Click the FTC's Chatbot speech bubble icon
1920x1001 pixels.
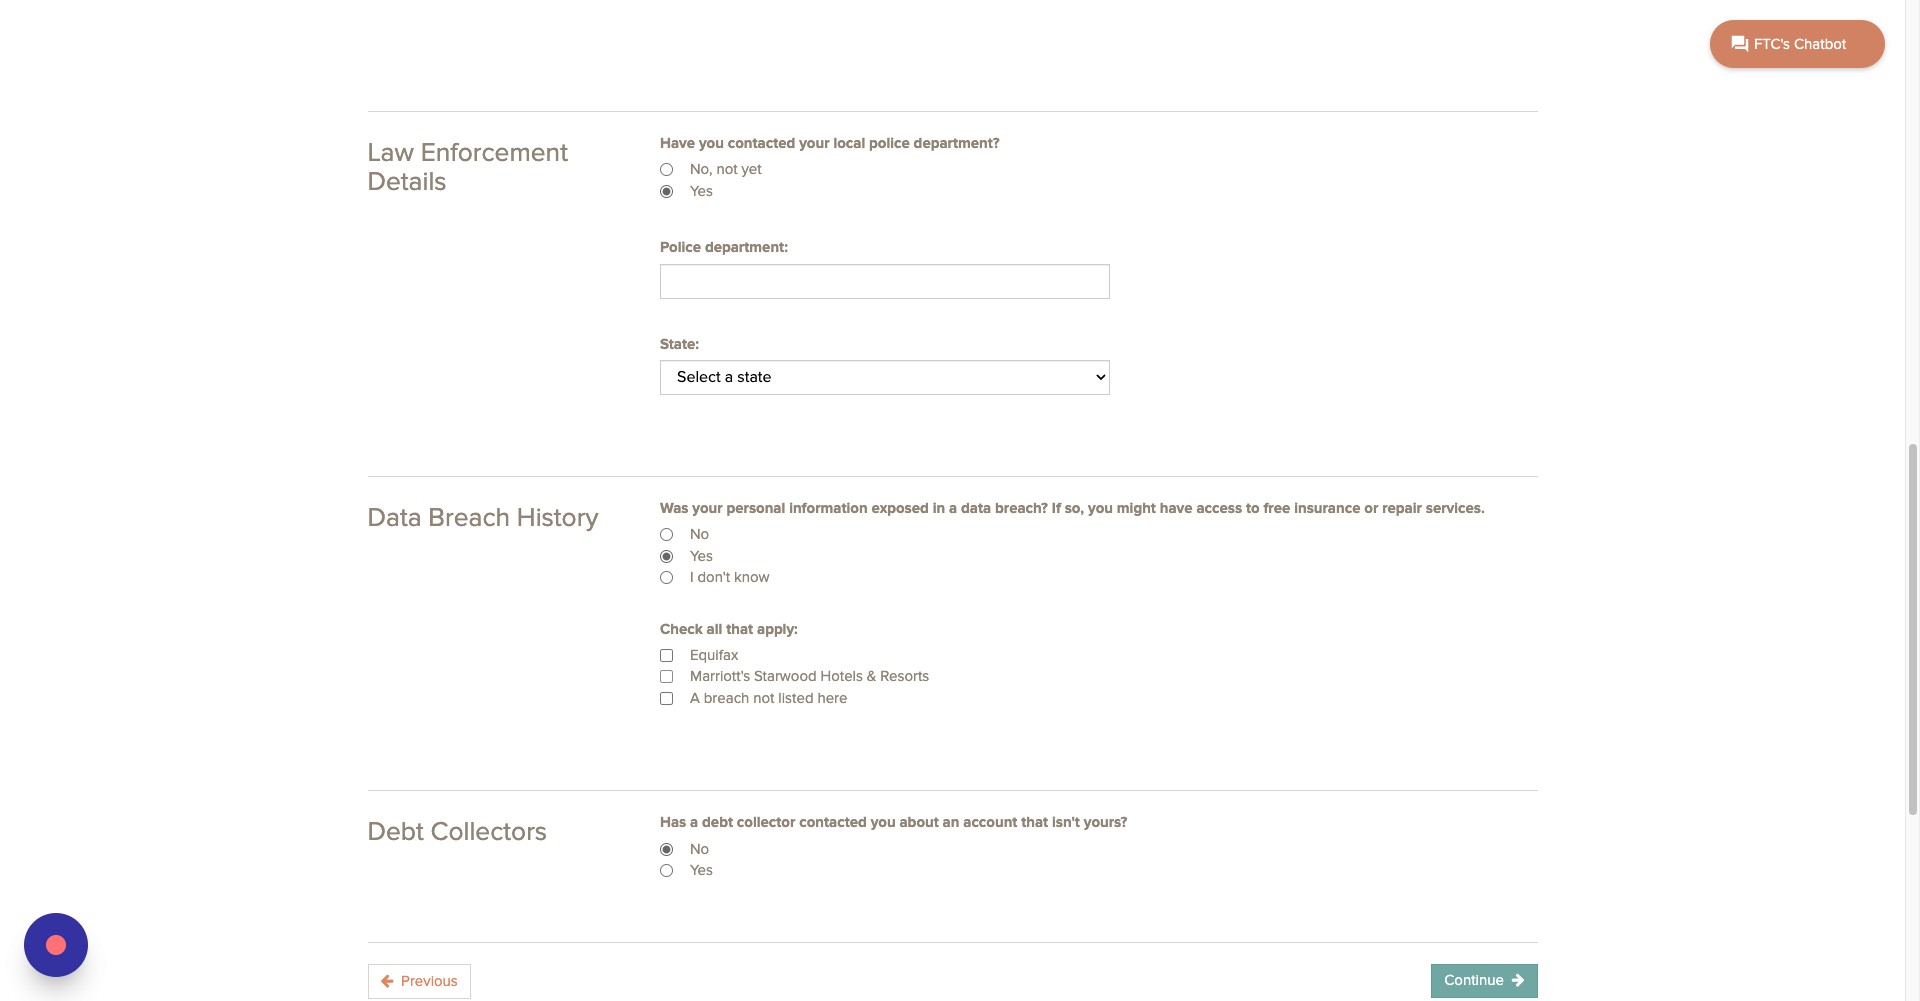(x=1739, y=44)
